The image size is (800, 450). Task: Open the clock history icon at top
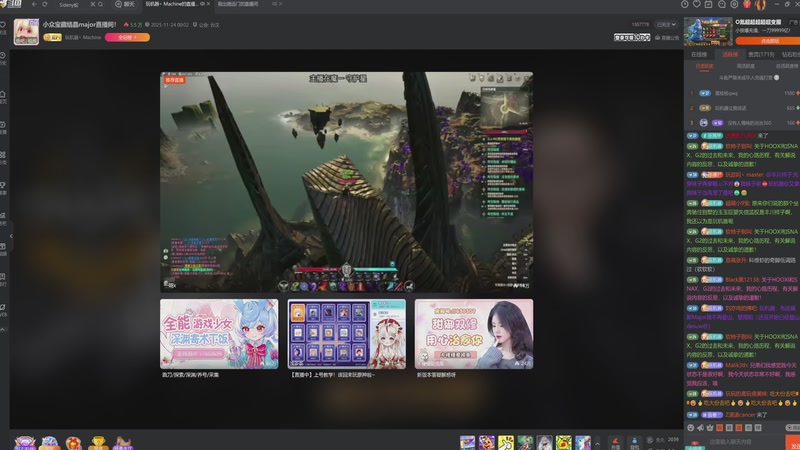point(685,4)
